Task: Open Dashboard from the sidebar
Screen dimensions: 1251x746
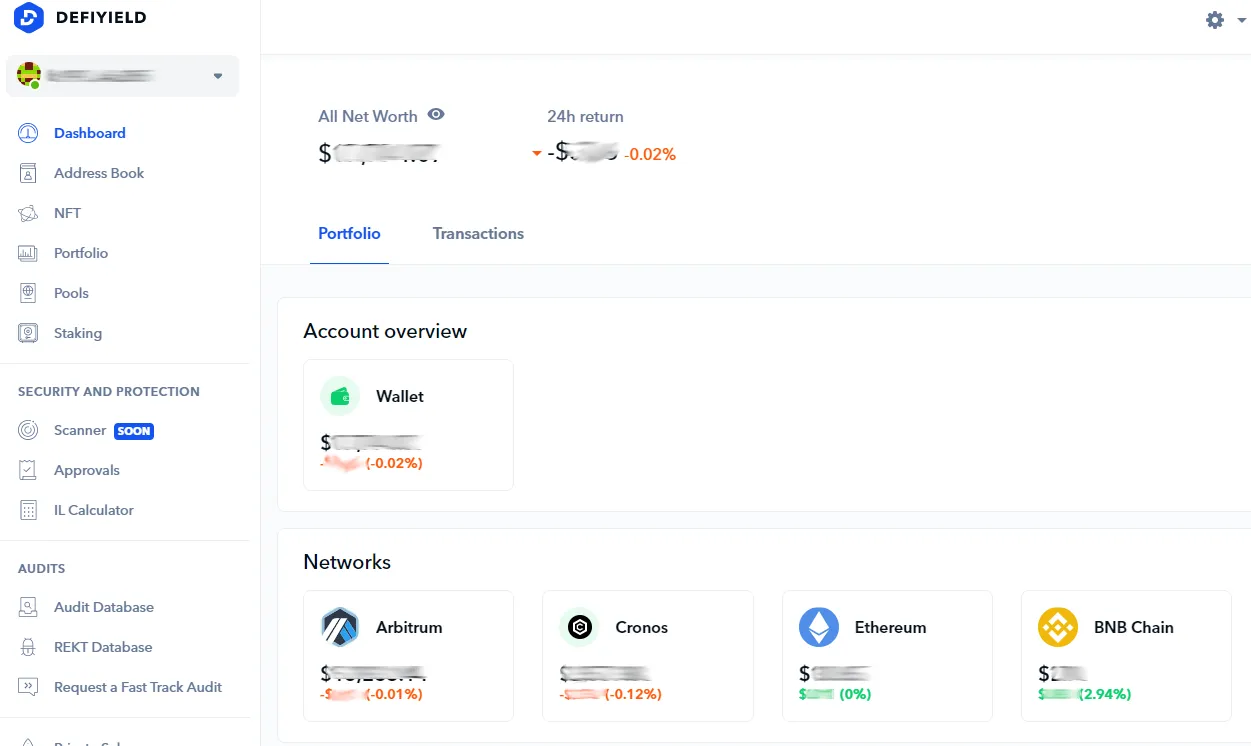Action: click(x=90, y=133)
